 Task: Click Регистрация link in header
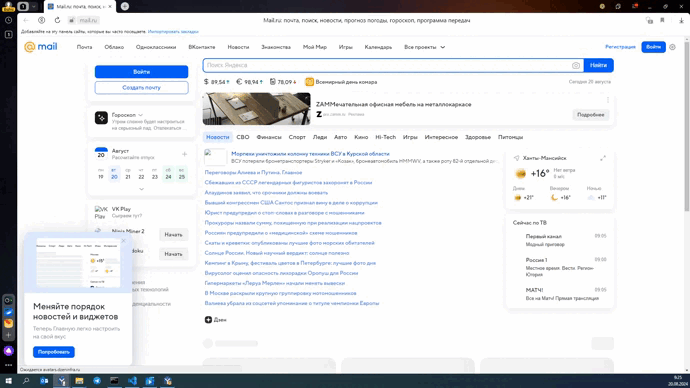pos(620,47)
